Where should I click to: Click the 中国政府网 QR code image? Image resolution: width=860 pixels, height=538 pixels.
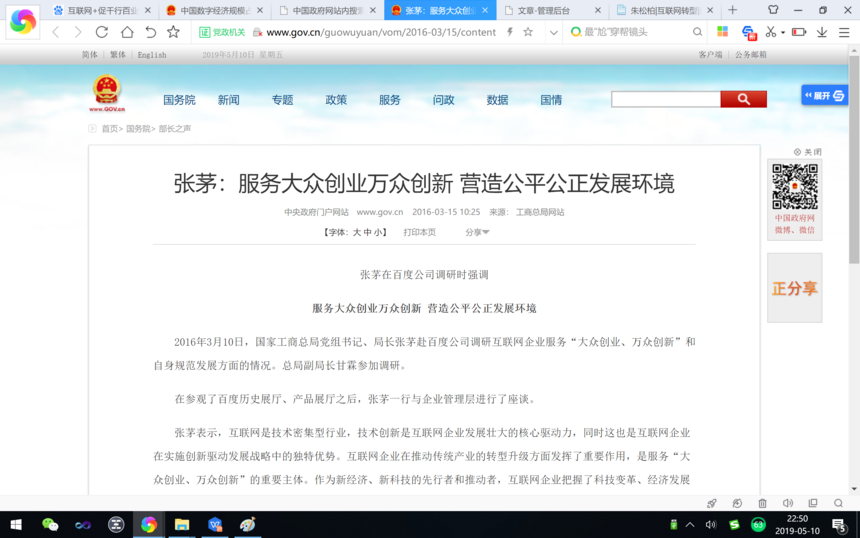tap(795, 186)
